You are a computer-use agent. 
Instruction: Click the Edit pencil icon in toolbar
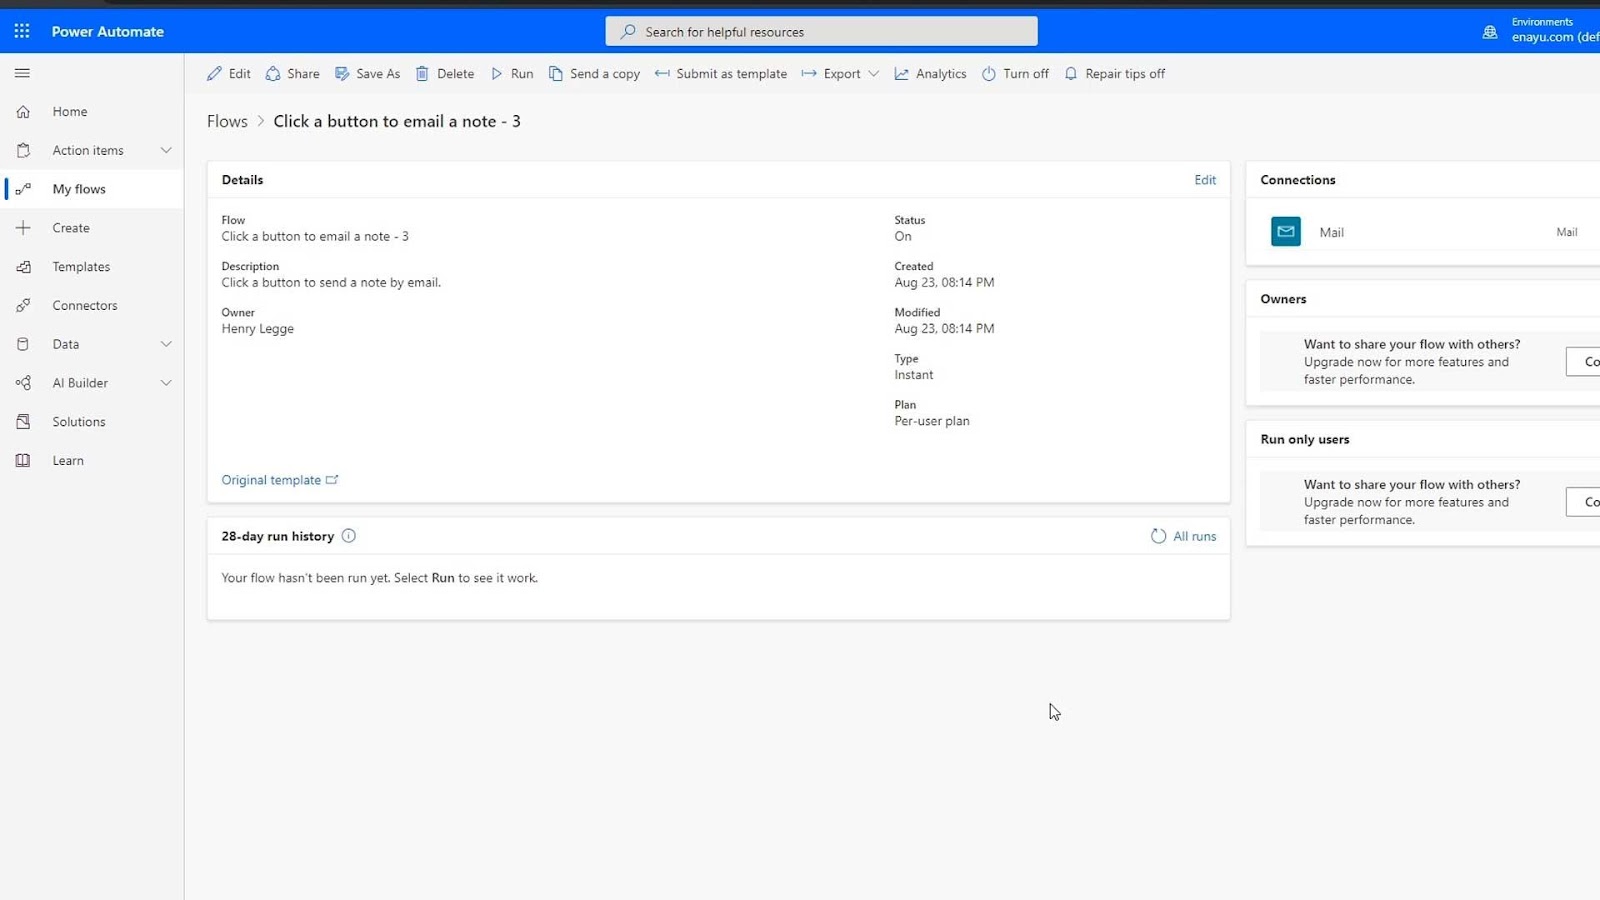point(214,74)
